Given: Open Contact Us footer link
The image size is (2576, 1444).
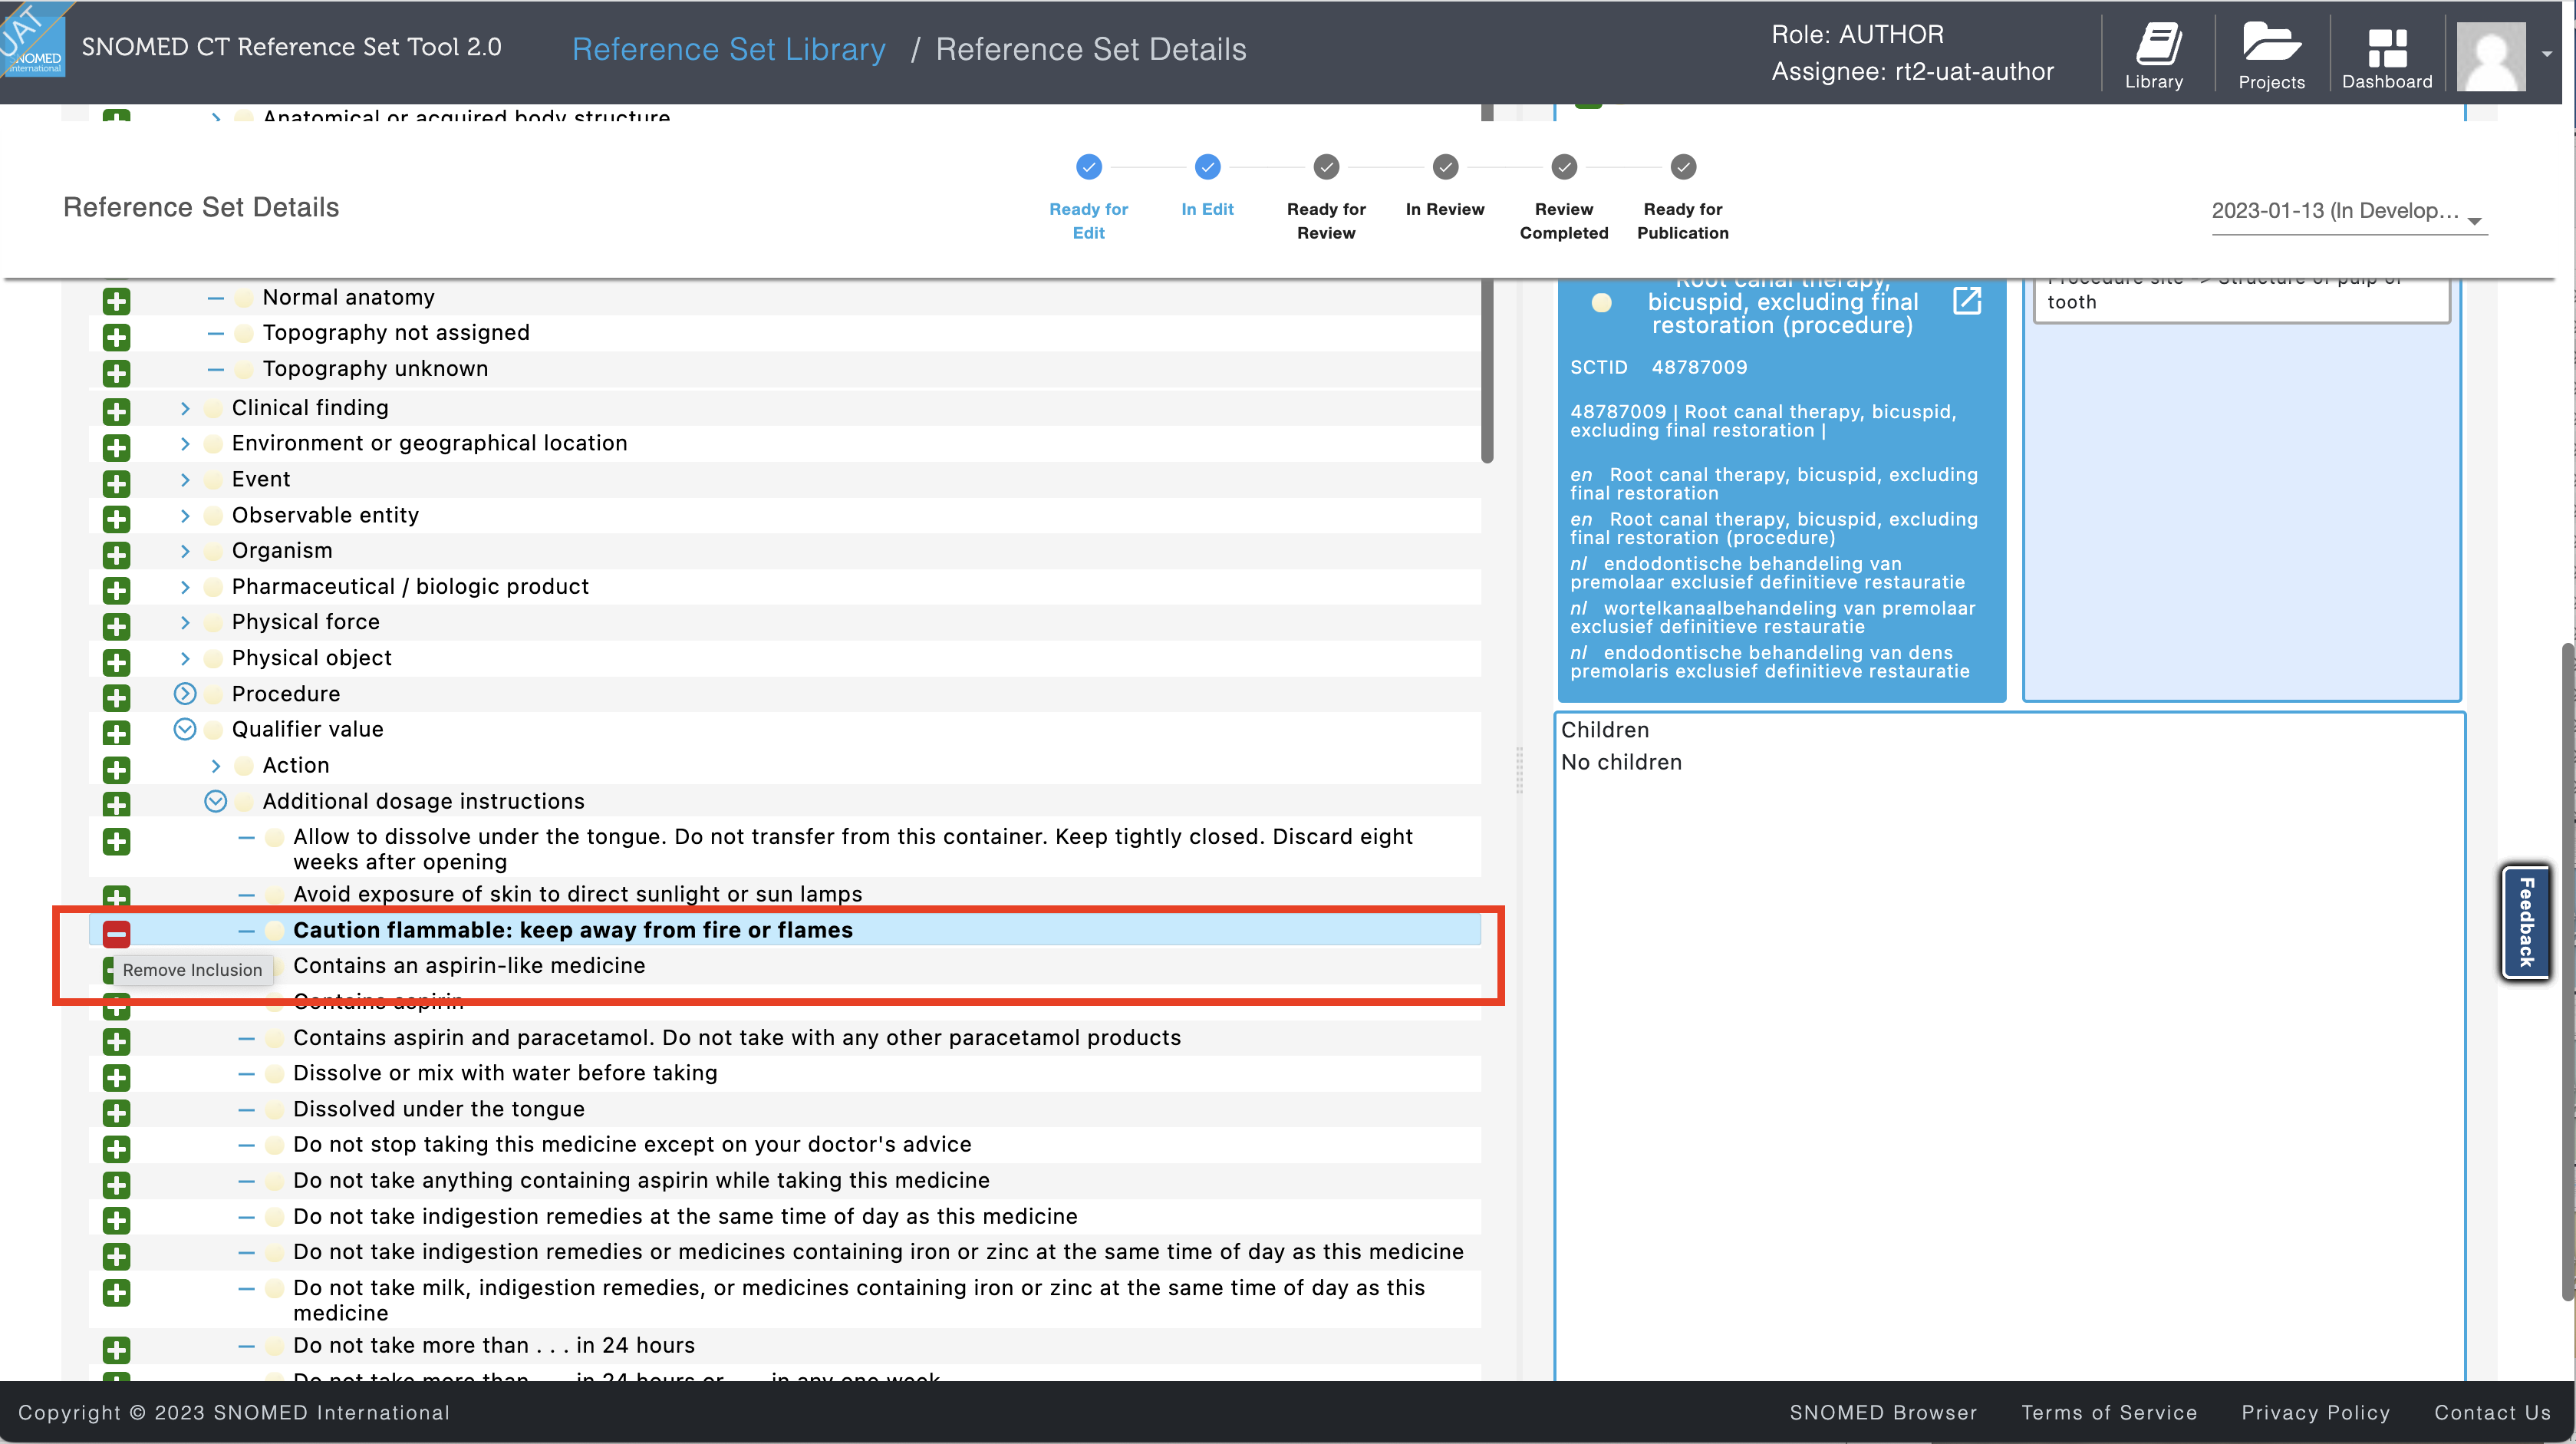Looking at the screenshot, I should pyautogui.click(x=2492, y=1413).
